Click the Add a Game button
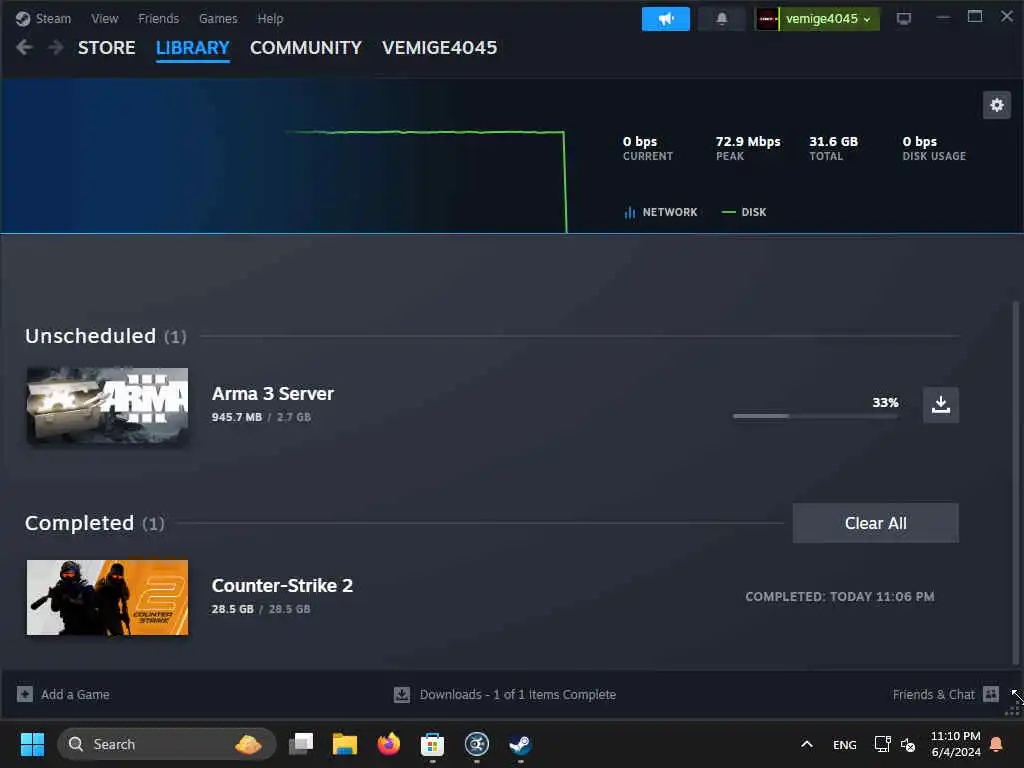 pyautogui.click(x=63, y=694)
